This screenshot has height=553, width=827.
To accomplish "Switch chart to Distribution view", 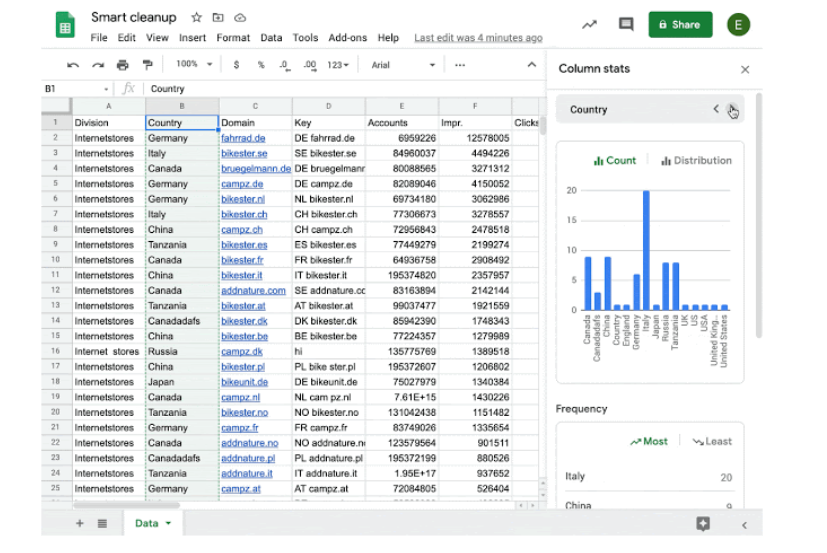I will click(x=696, y=160).
